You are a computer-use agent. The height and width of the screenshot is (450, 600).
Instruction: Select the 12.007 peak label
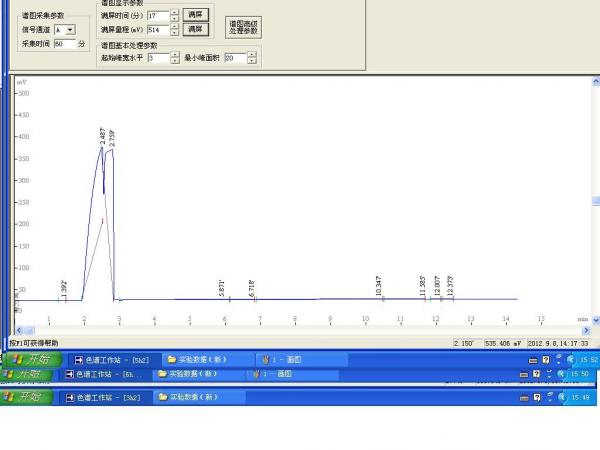tap(437, 286)
